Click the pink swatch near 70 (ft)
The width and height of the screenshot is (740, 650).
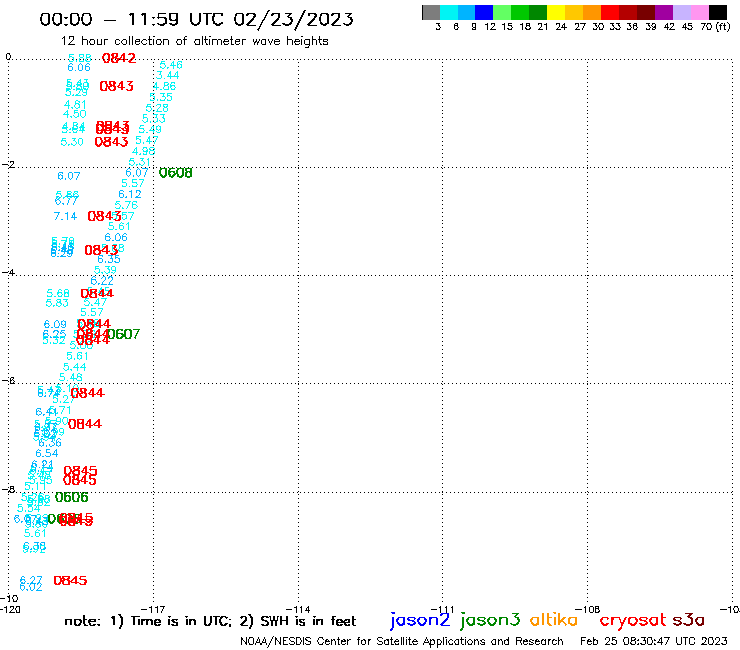coord(699,12)
